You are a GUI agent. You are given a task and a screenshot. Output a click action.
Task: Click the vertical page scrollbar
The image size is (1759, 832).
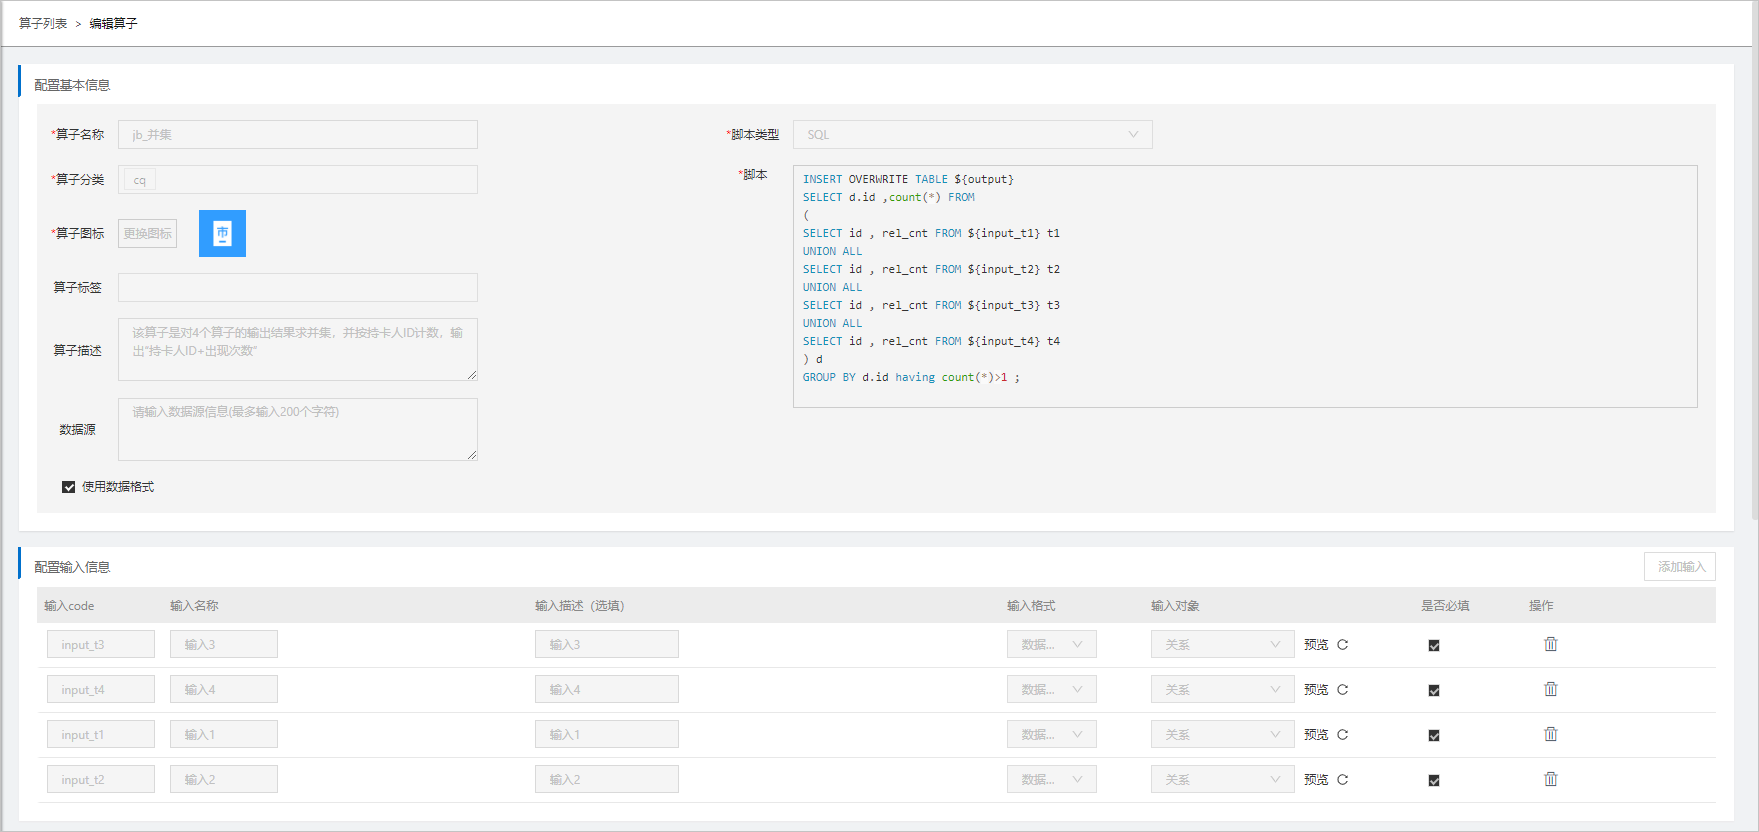pos(1755,260)
